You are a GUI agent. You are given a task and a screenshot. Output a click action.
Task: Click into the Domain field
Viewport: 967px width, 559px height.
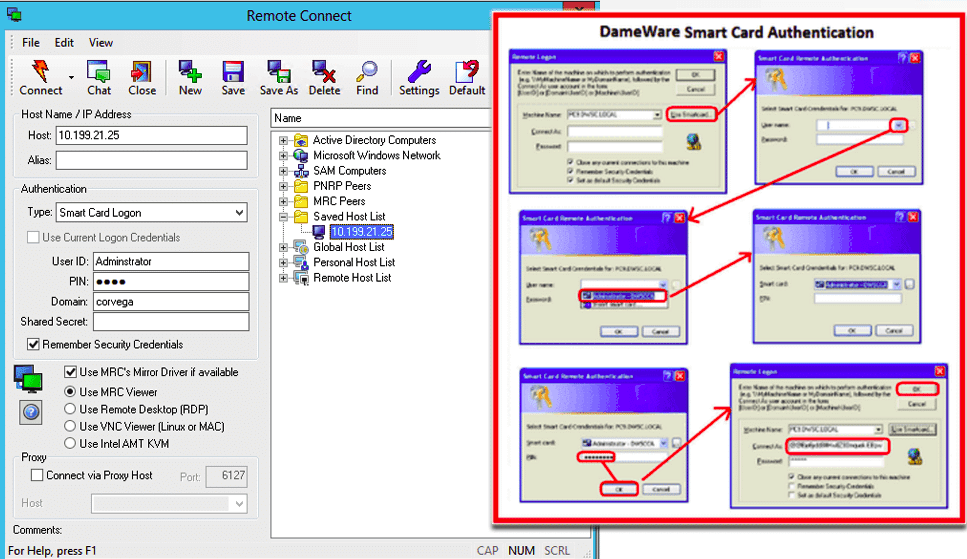coord(171,302)
